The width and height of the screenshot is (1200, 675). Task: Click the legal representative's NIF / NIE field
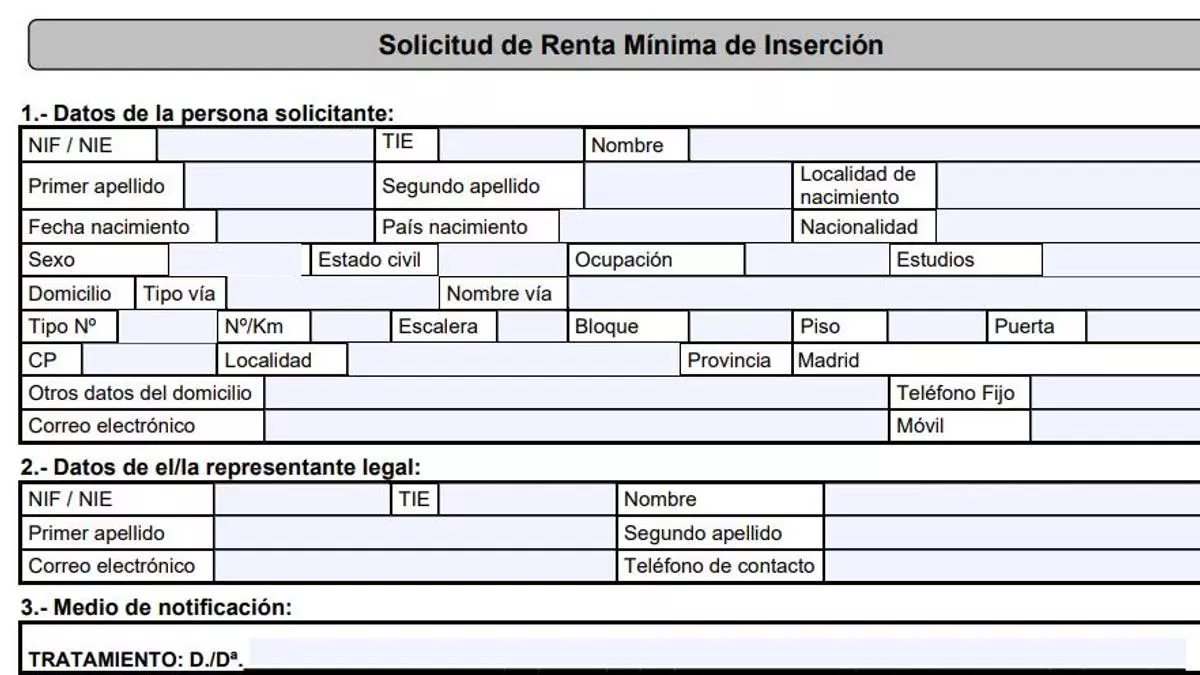point(300,499)
